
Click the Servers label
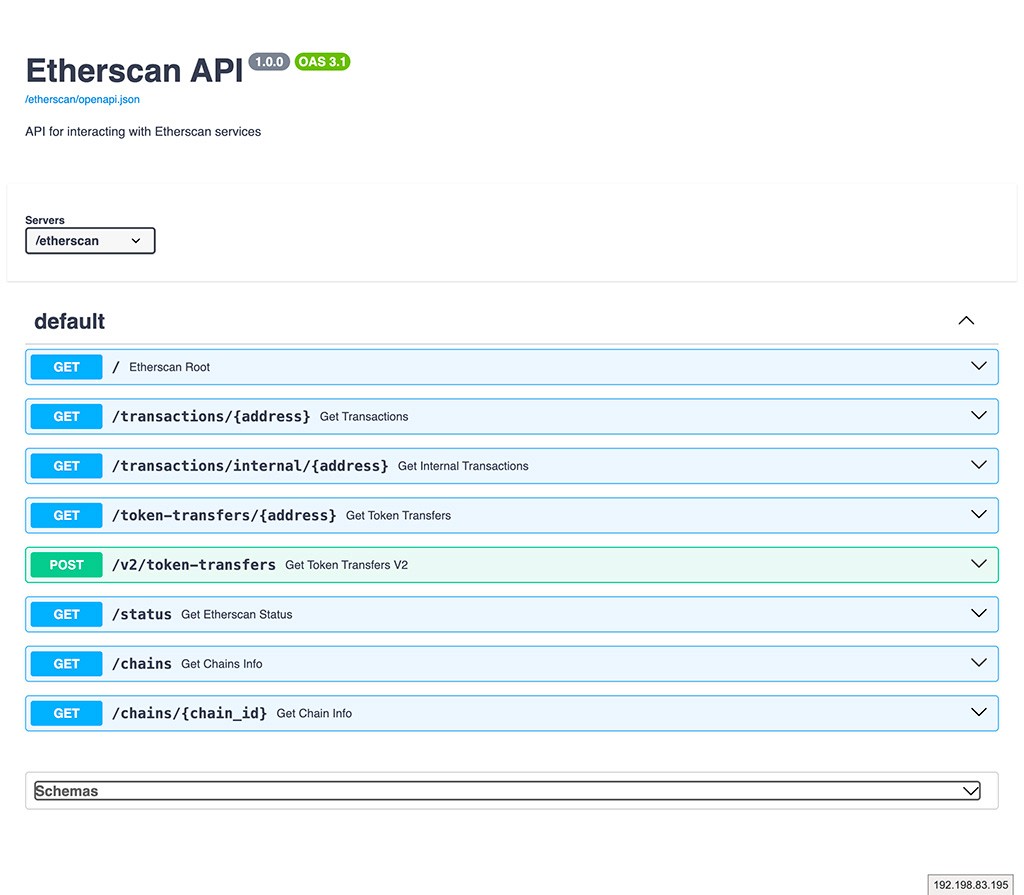(45, 220)
